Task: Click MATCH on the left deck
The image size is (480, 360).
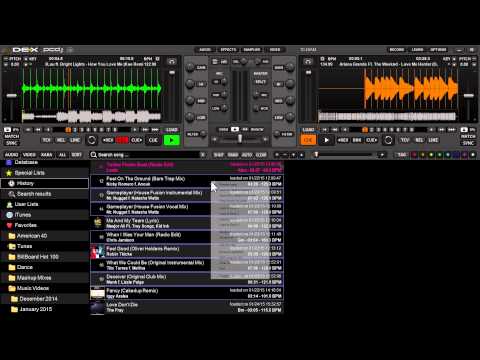Action: pyautogui.click(x=12, y=136)
